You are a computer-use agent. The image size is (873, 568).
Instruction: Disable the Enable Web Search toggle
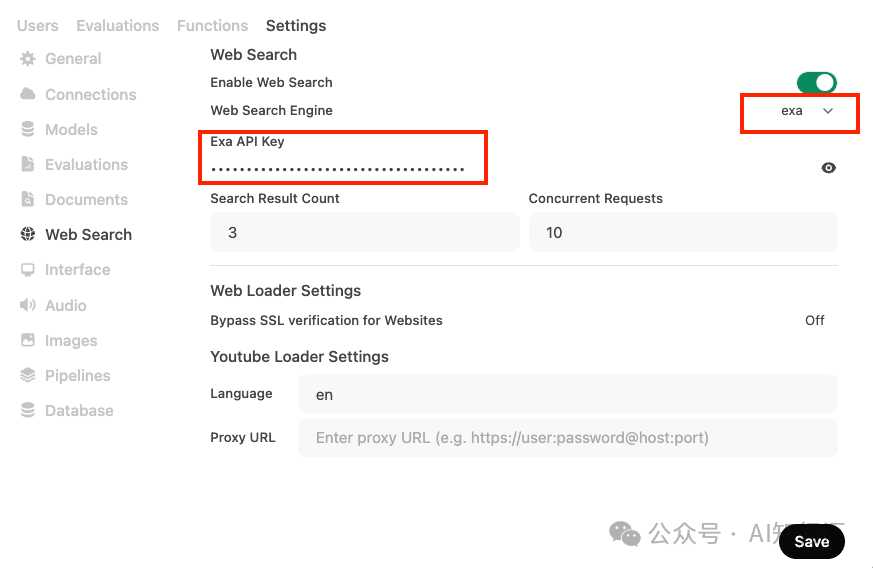[x=817, y=83]
